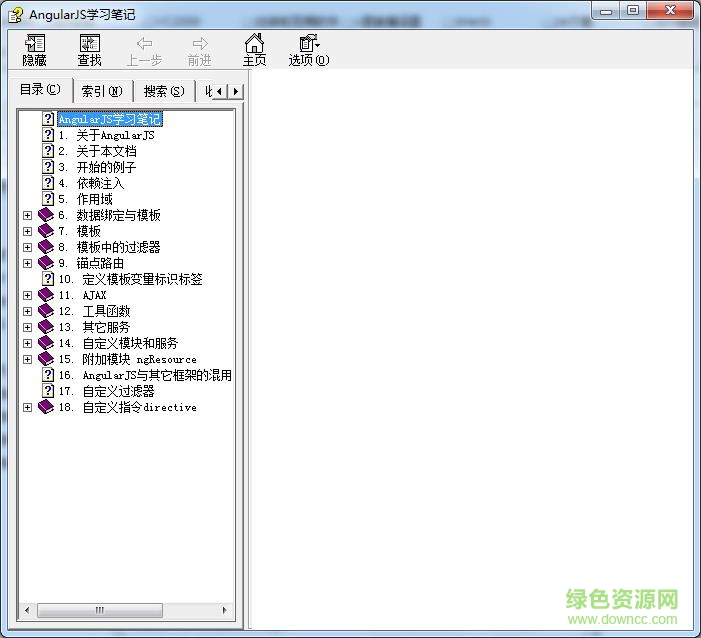Open topic 10. 定义模板变量标识标签

point(131,279)
